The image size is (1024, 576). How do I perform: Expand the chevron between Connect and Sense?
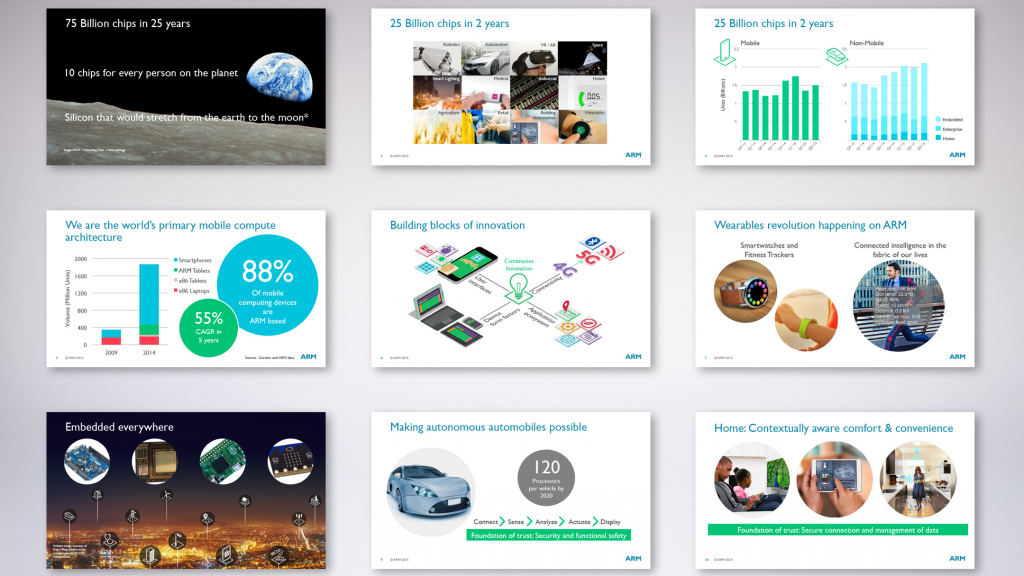coord(502,521)
